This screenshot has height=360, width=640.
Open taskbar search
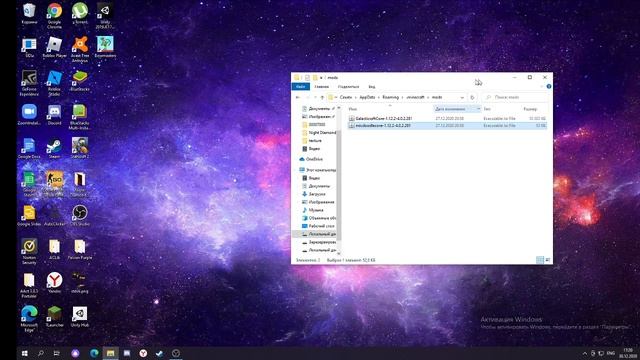(40, 353)
